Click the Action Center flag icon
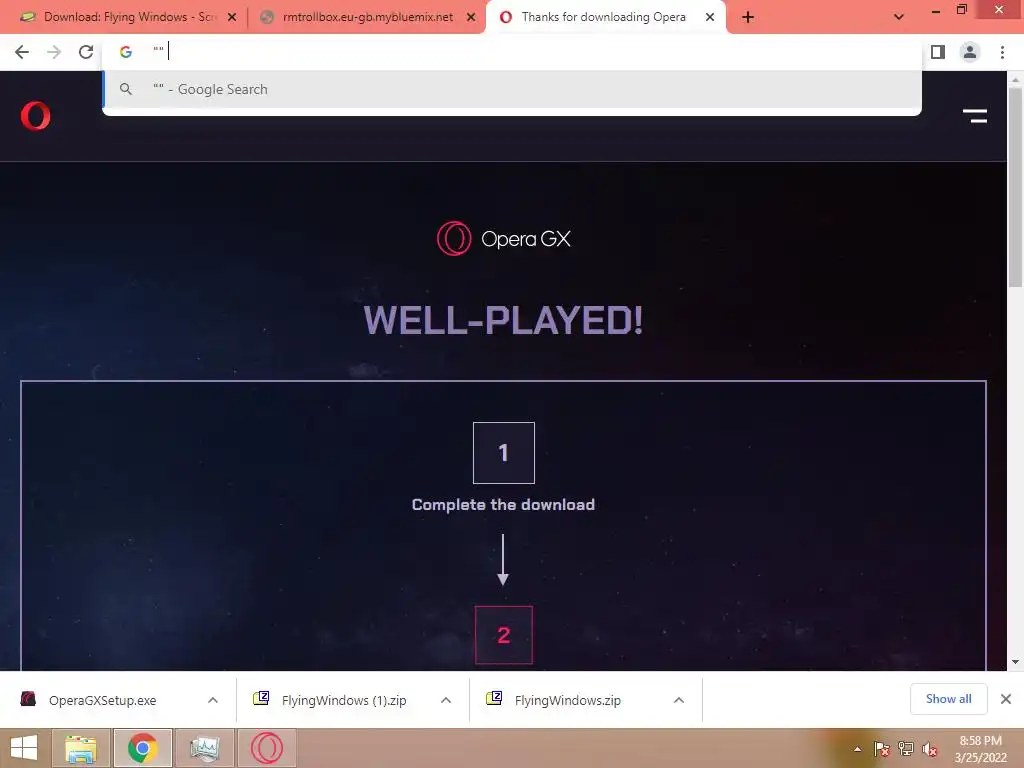The width and height of the screenshot is (1024, 768). click(x=881, y=749)
